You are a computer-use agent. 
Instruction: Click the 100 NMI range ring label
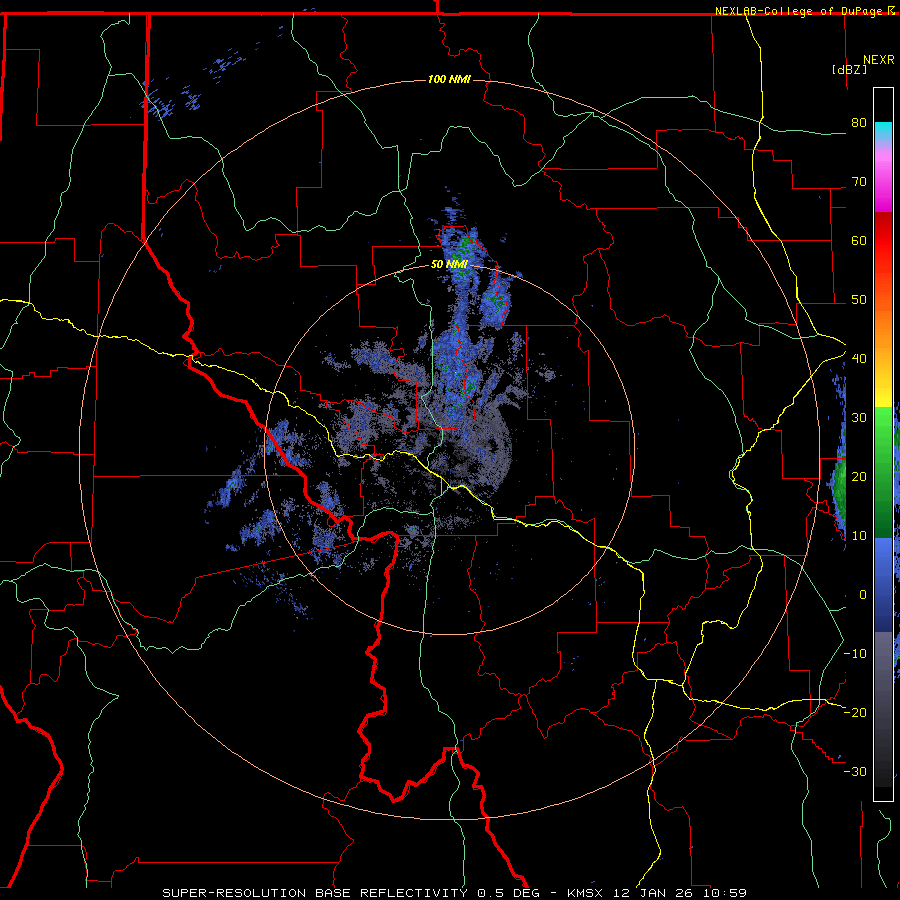tap(449, 79)
